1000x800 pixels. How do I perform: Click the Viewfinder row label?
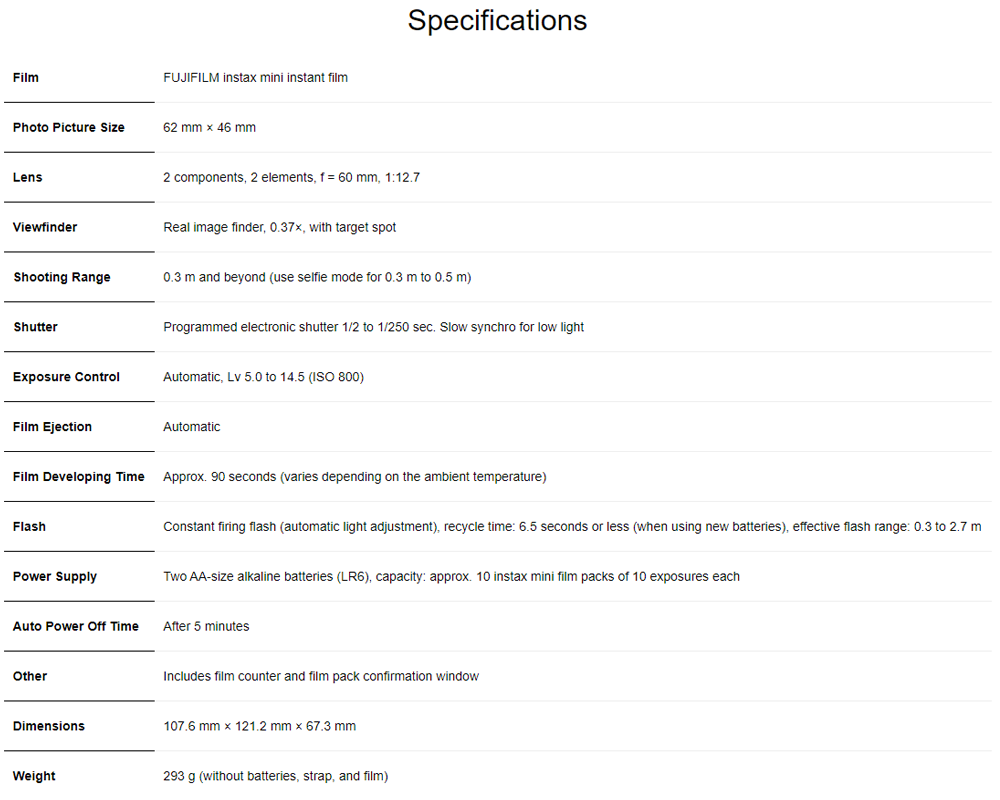45,227
